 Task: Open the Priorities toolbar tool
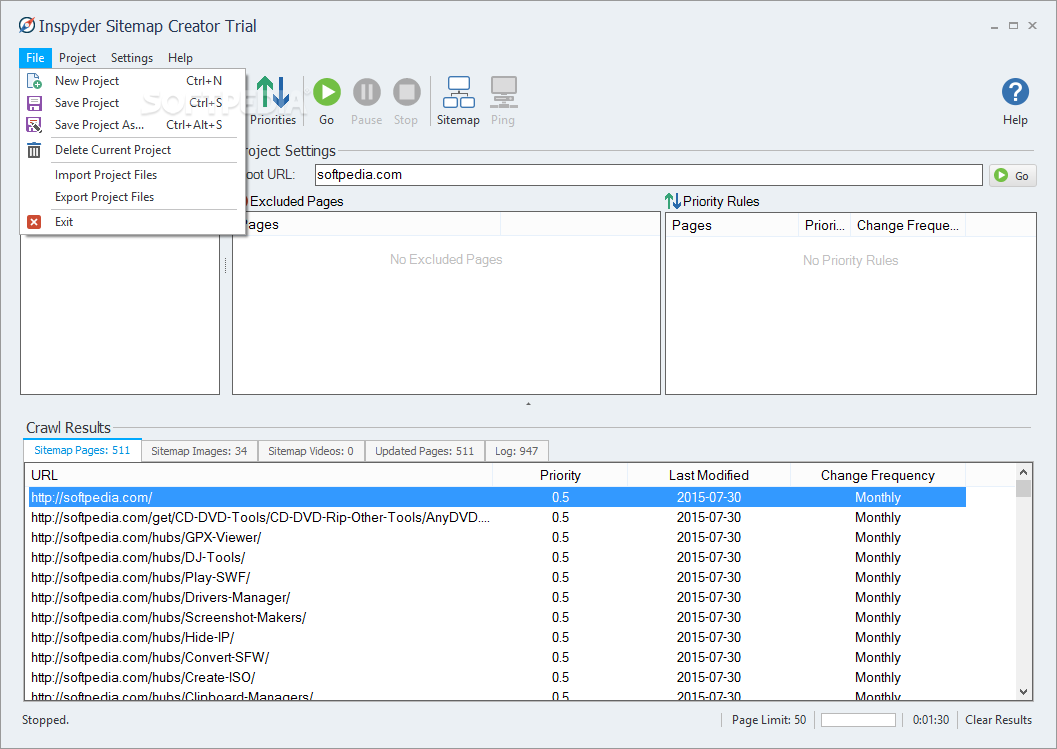coord(273,101)
